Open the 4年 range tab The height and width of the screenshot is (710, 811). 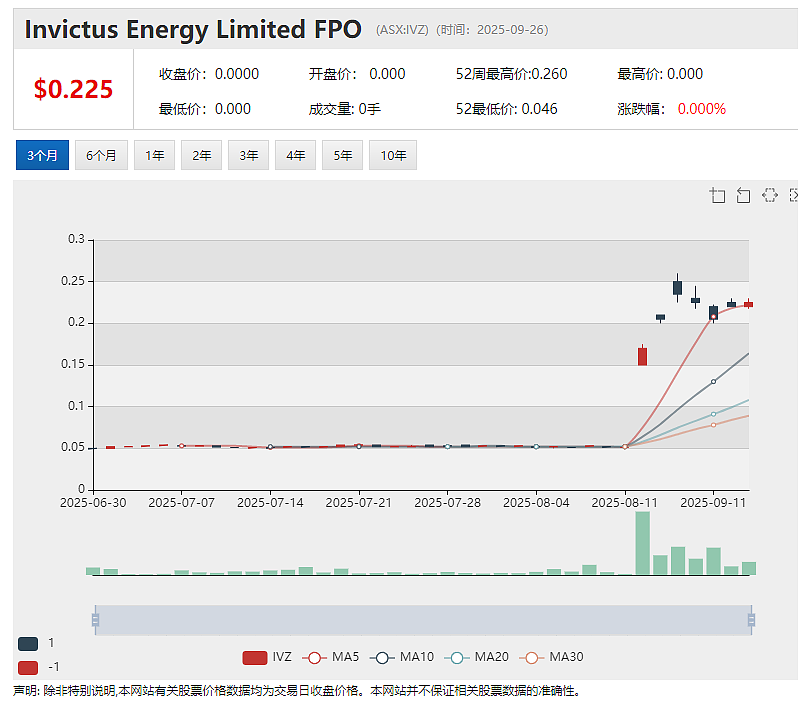296,155
